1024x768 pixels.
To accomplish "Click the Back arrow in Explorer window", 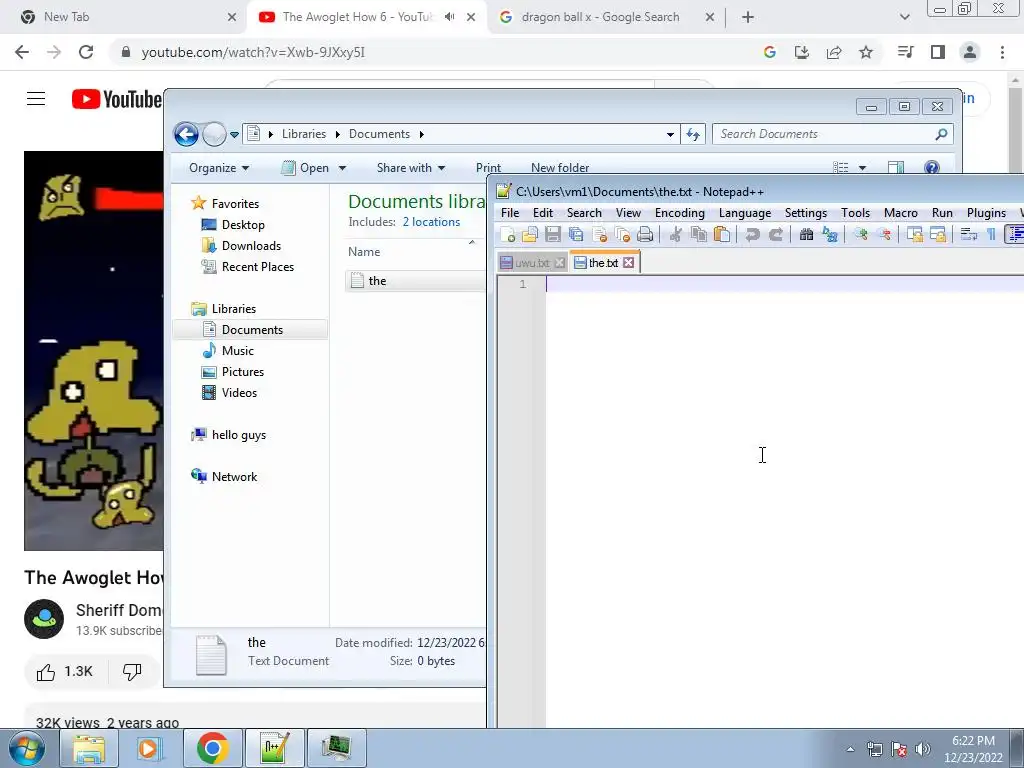I will pos(186,135).
